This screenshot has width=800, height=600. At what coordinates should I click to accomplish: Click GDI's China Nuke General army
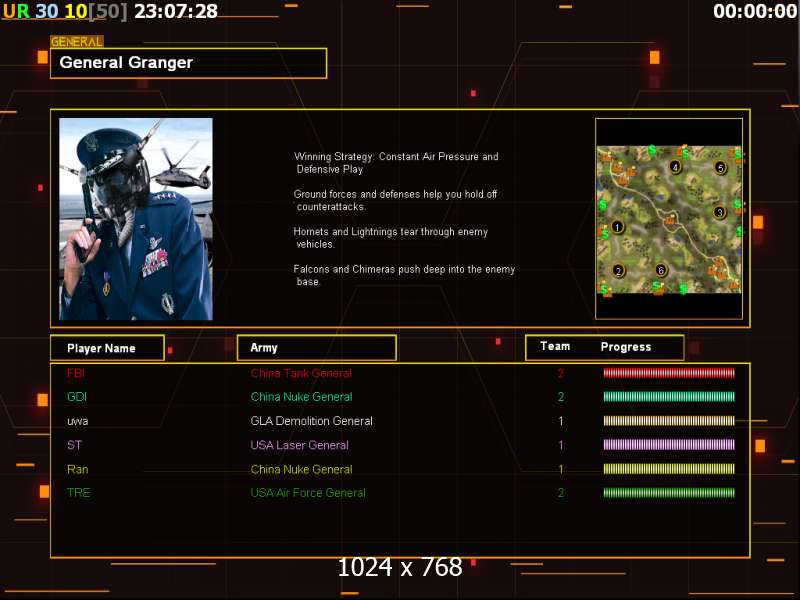tap(302, 397)
